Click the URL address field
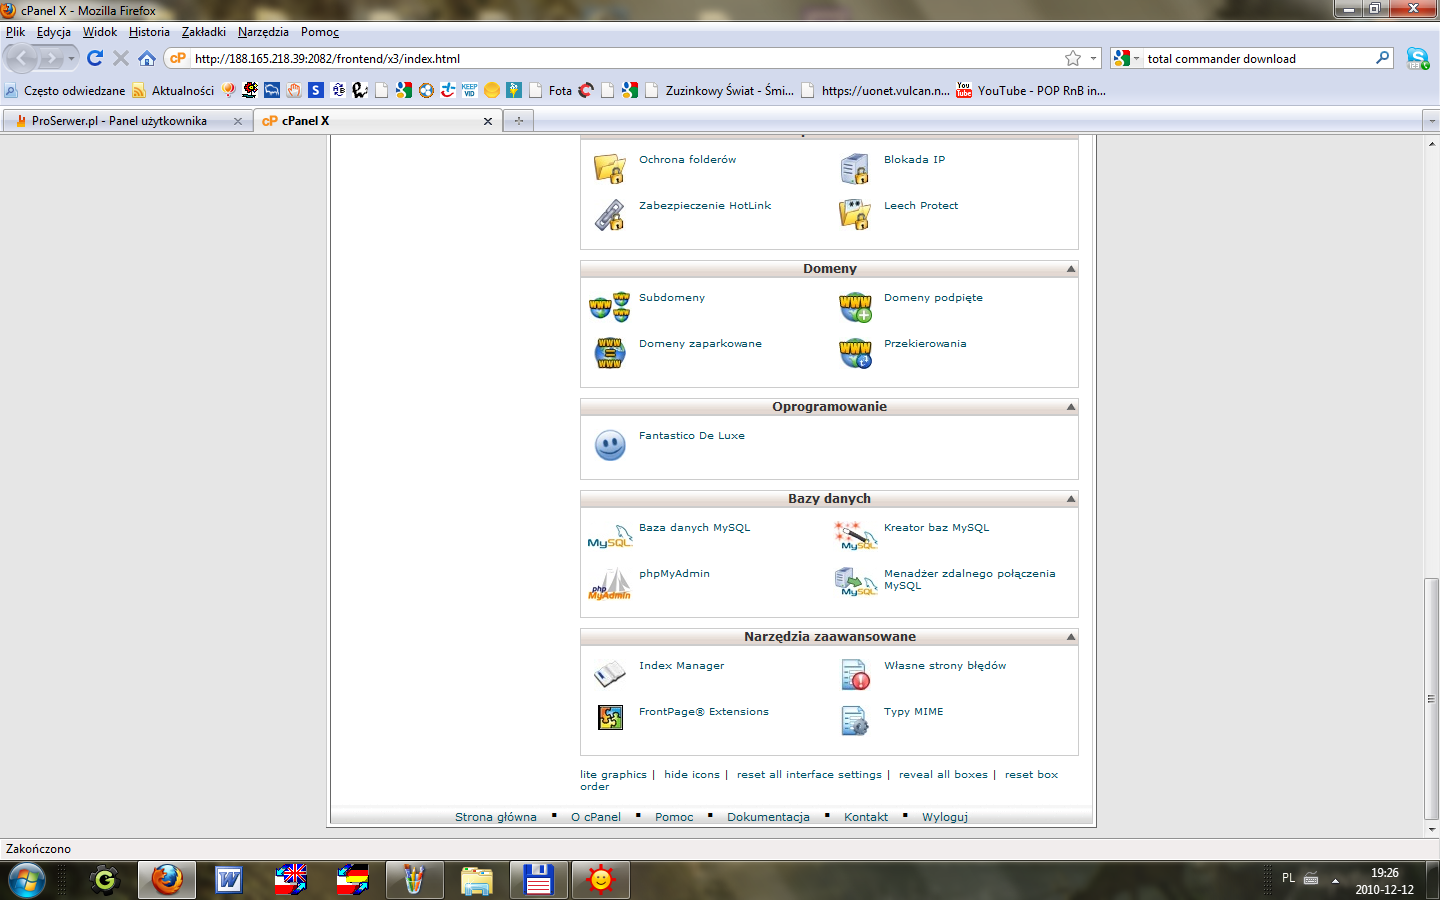Image resolution: width=1440 pixels, height=900 pixels. click(620, 59)
